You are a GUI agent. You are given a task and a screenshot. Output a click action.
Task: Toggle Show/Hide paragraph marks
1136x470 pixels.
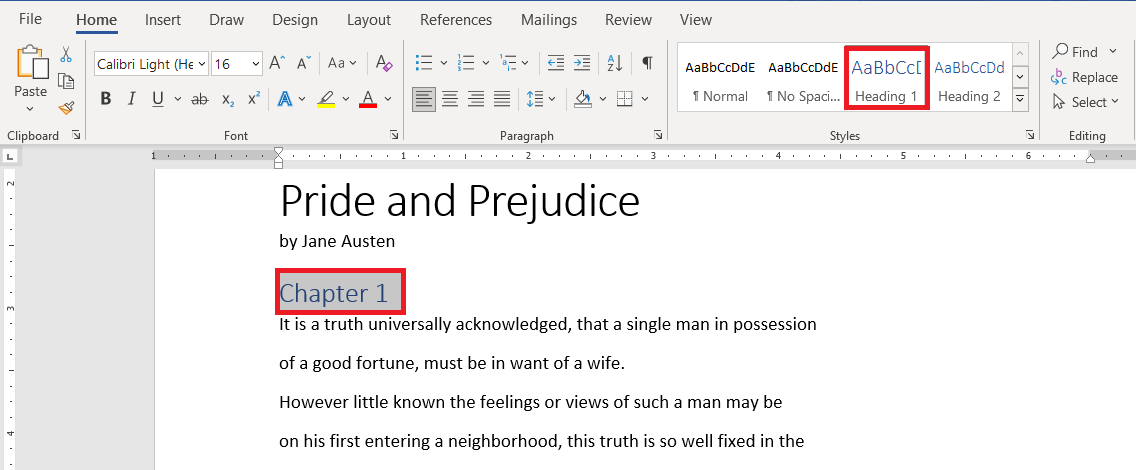click(x=647, y=63)
